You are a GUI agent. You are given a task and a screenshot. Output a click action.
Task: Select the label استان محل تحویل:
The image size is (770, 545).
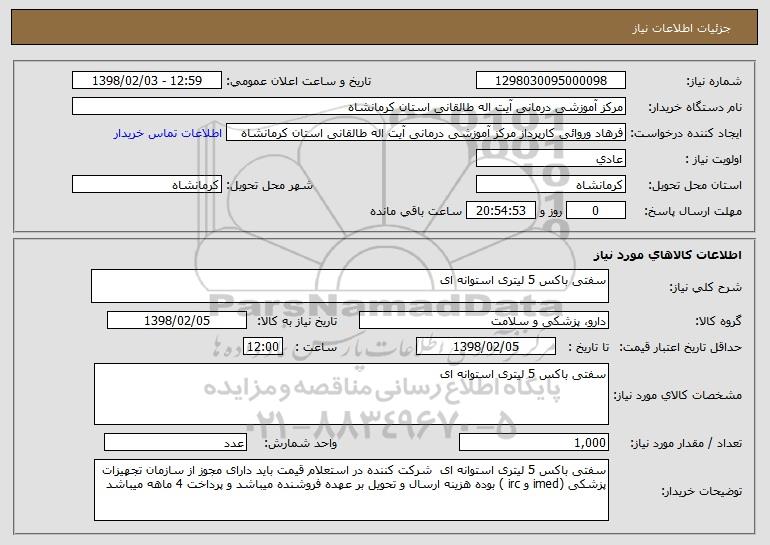point(695,186)
